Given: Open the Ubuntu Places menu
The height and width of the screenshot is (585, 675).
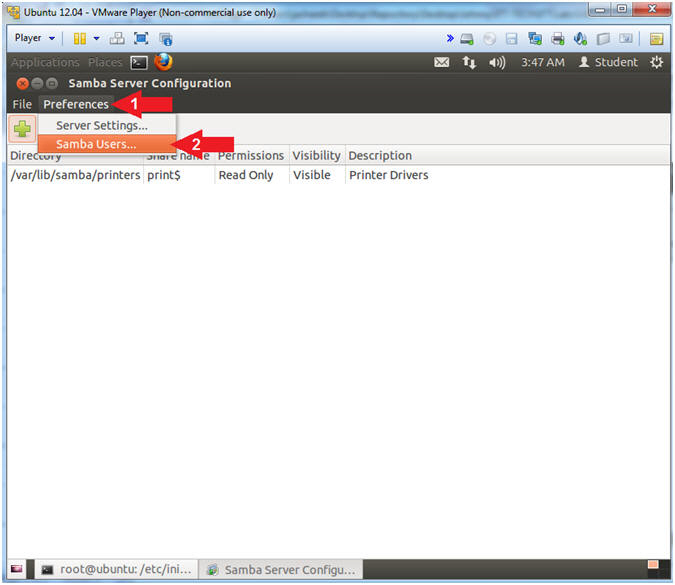Looking at the screenshot, I should click(105, 62).
